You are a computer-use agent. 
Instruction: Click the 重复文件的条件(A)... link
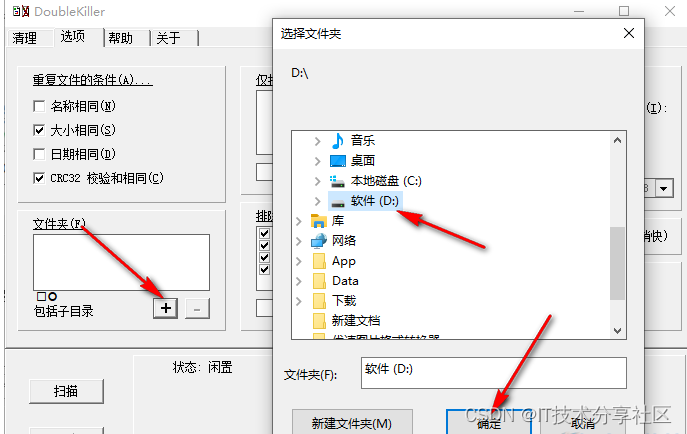[92, 80]
